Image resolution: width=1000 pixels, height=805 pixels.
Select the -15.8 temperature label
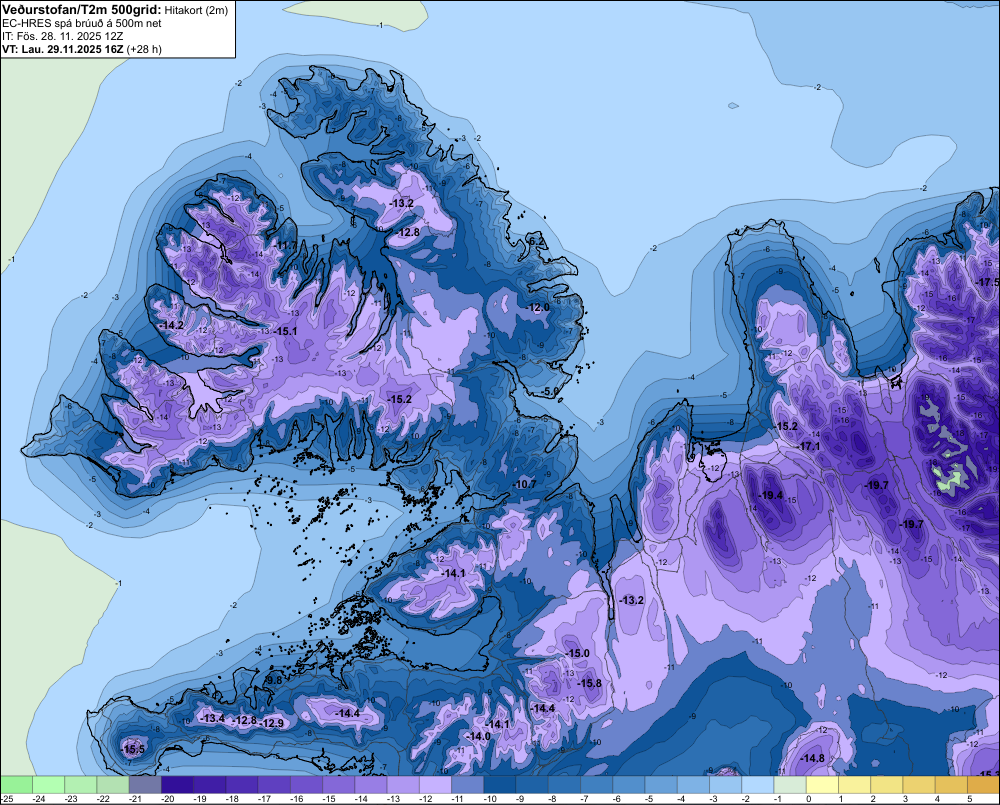point(590,683)
